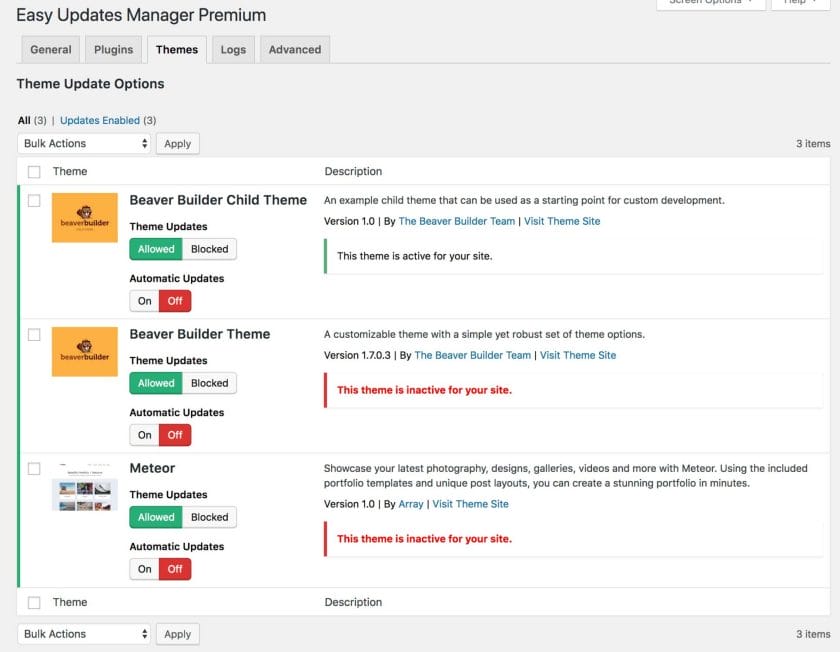Image resolution: width=840 pixels, height=652 pixels.
Task: Click the Beaver Builder Child Theme title
Action: click(218, 200)
